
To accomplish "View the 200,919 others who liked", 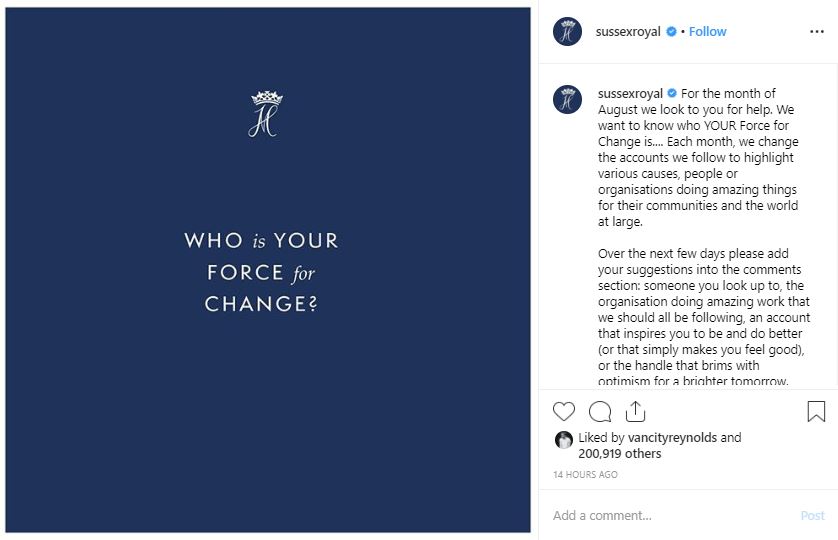I will click(x=619, y=454).
